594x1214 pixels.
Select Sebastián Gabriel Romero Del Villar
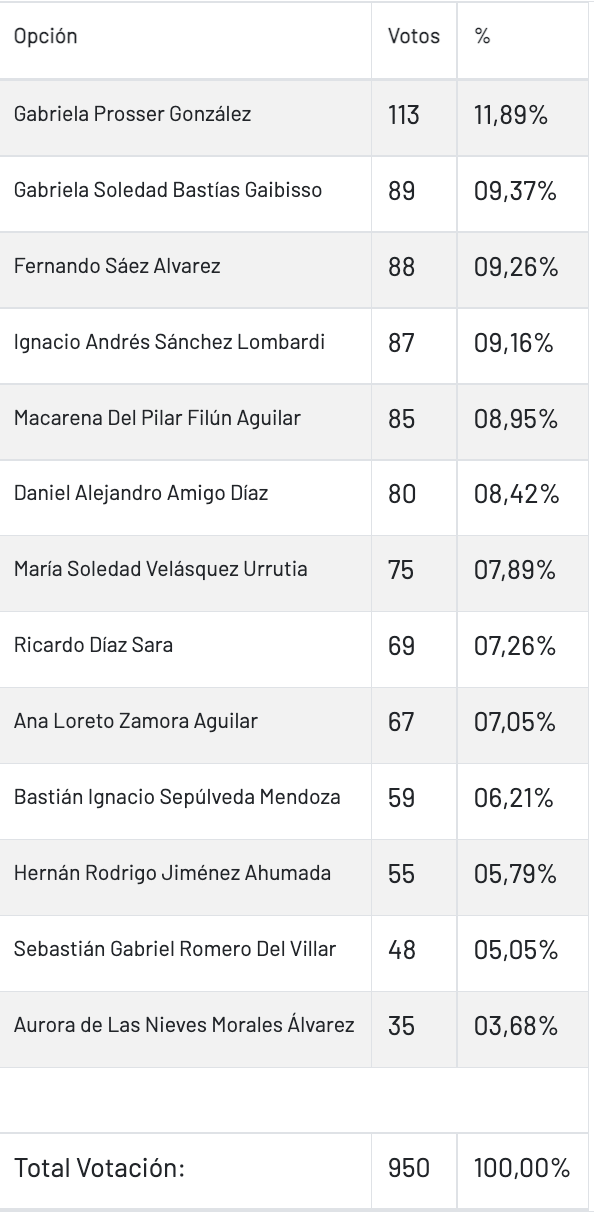coord(175,949)
